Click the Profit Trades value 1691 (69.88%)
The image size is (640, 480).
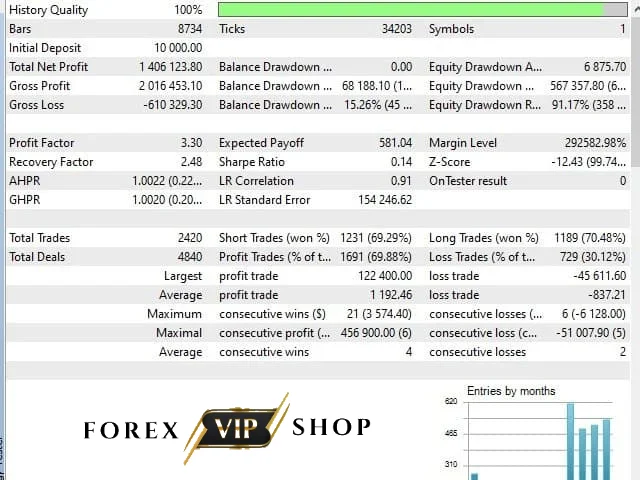pyautogui.click(x=376, y=257)
